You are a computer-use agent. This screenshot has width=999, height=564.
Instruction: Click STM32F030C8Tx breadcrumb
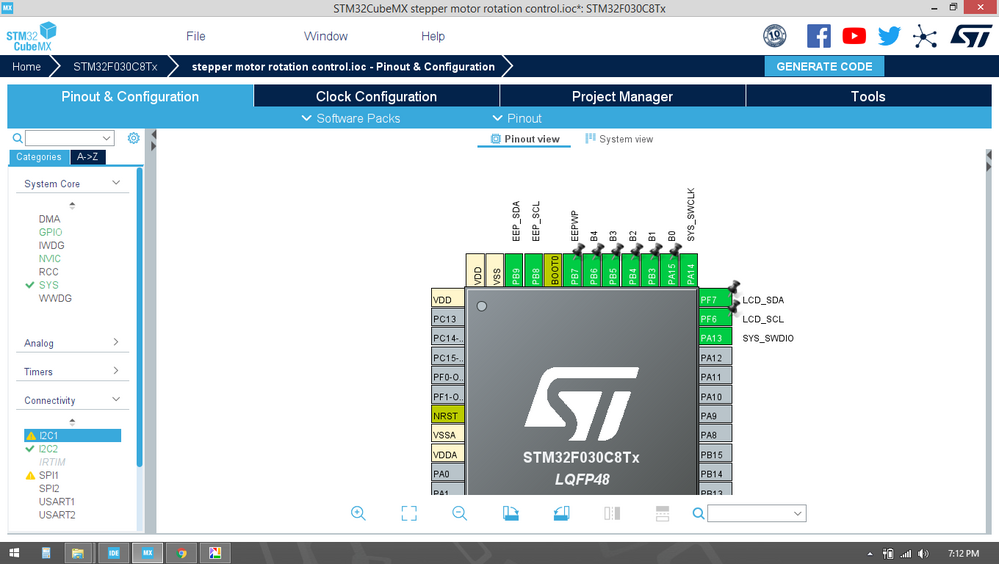click(115, 67)
